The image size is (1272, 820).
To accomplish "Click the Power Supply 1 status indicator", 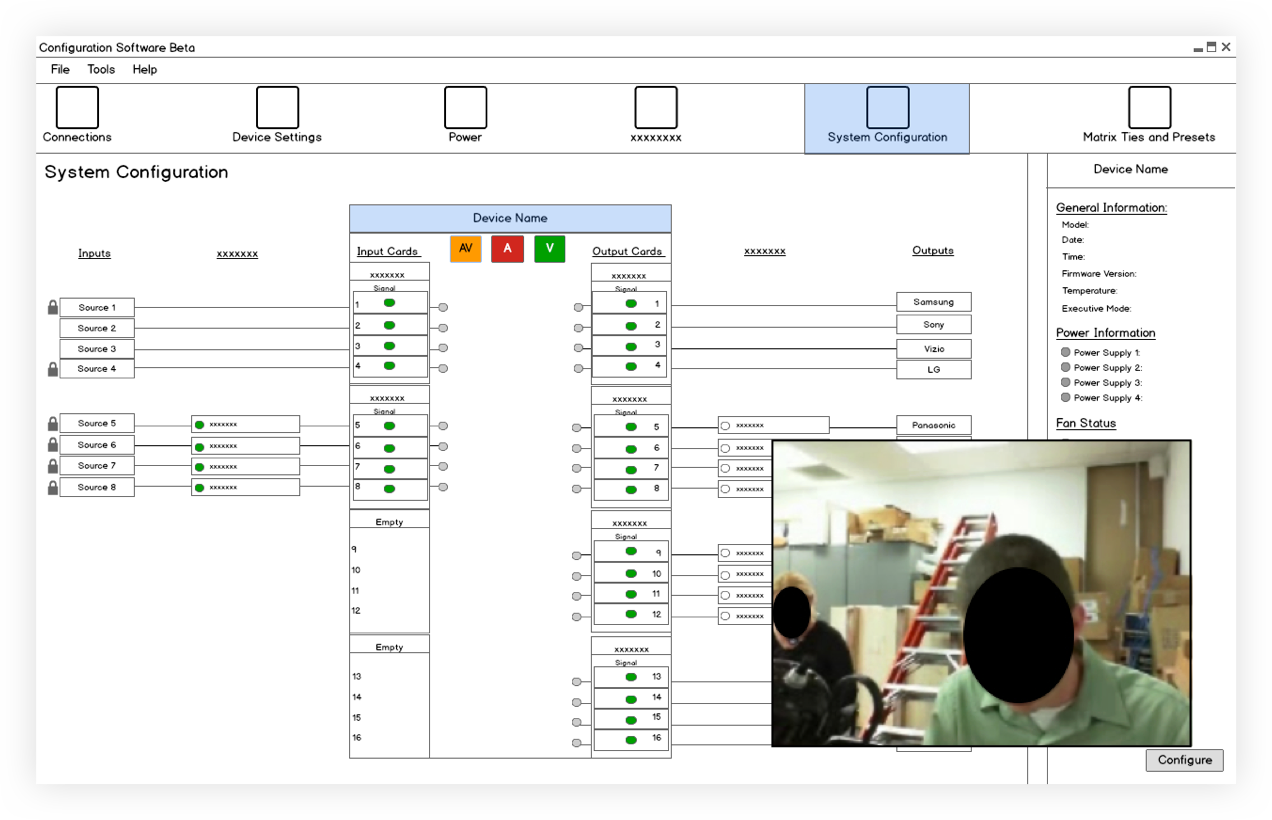I will (x=1065, y=352).
